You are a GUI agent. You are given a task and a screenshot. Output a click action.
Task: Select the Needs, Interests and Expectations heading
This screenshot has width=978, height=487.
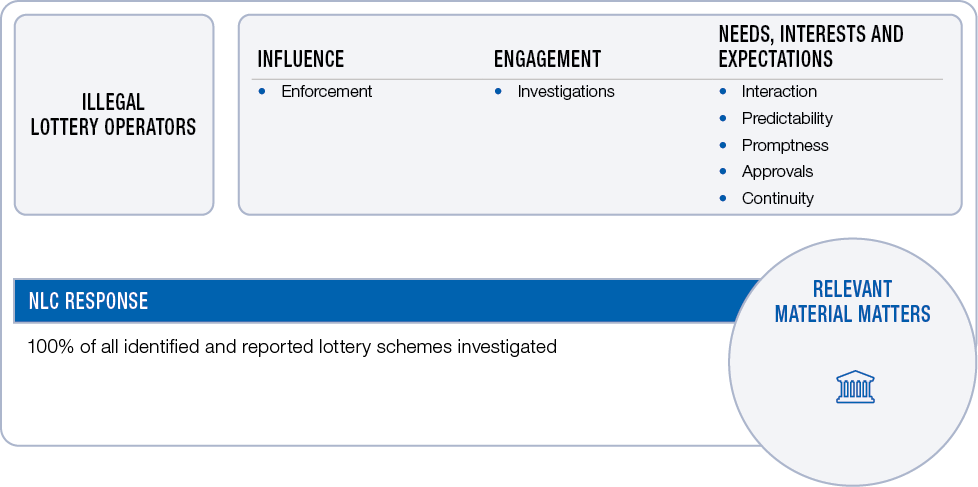coord(810,47)
